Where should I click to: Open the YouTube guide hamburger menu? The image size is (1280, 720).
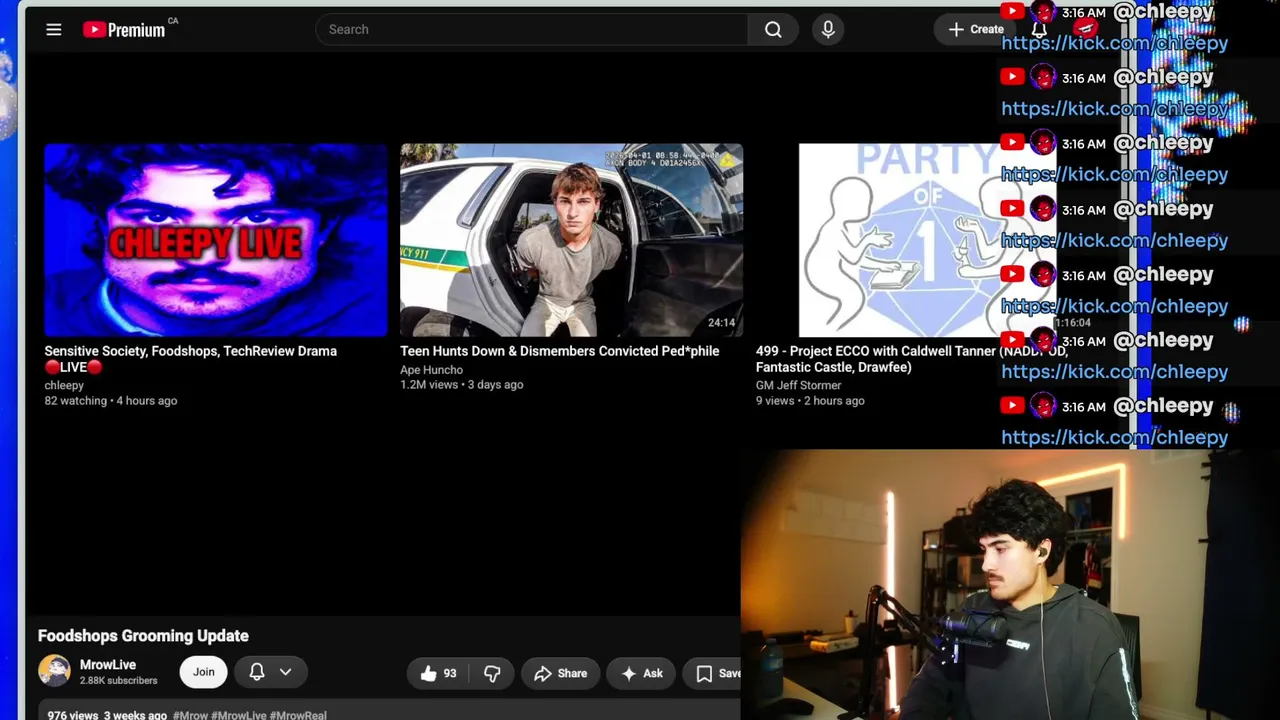tap(54, 30)
